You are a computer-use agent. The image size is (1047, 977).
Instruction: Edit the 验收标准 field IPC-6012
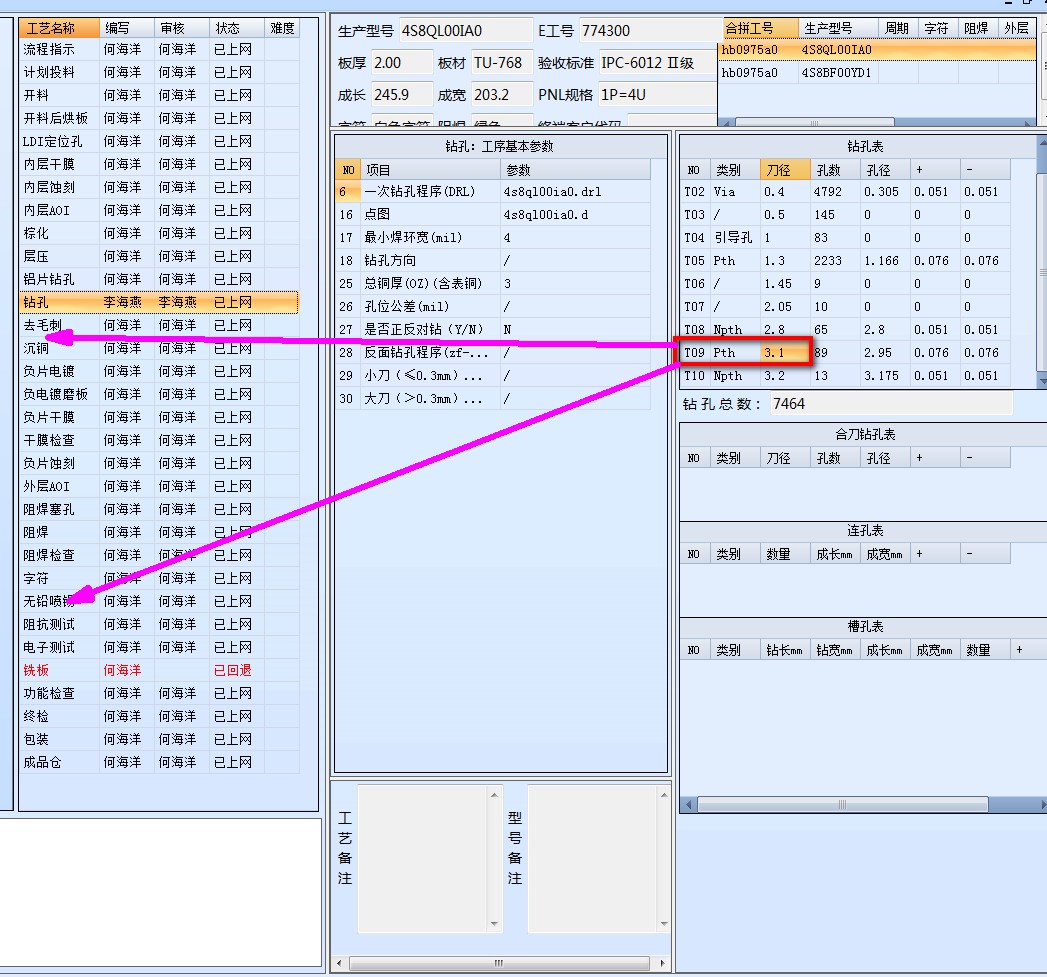(657, 63)
